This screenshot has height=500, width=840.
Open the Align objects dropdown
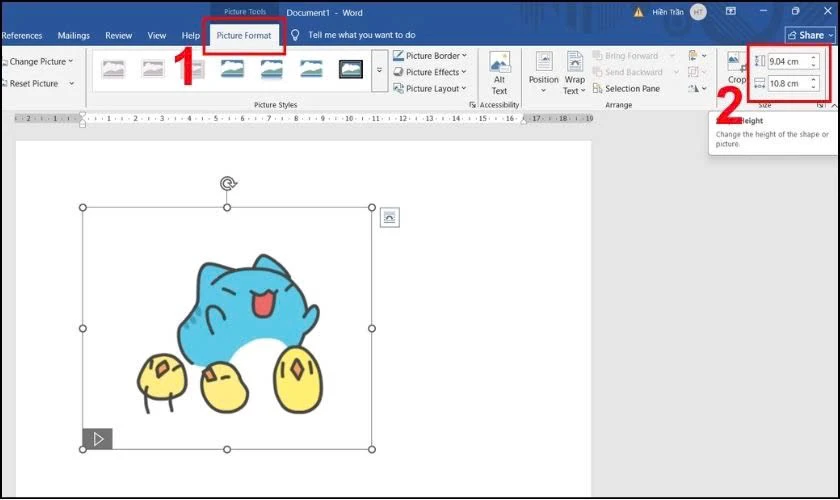[x=697, y=56]
